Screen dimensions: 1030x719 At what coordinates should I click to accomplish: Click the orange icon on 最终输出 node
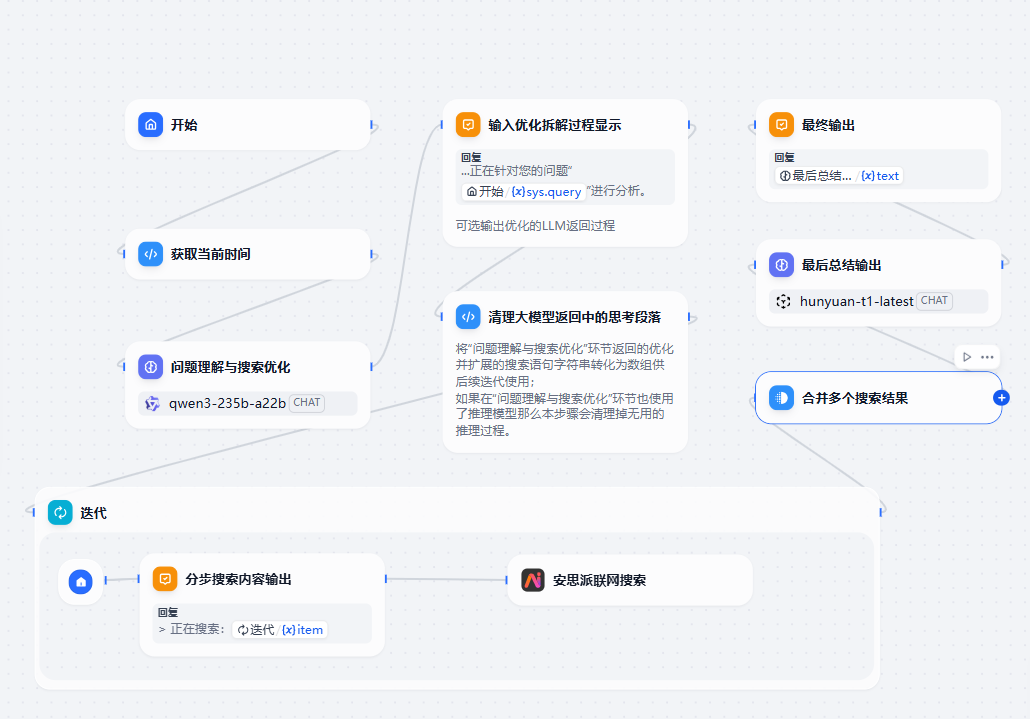(781, 125)
